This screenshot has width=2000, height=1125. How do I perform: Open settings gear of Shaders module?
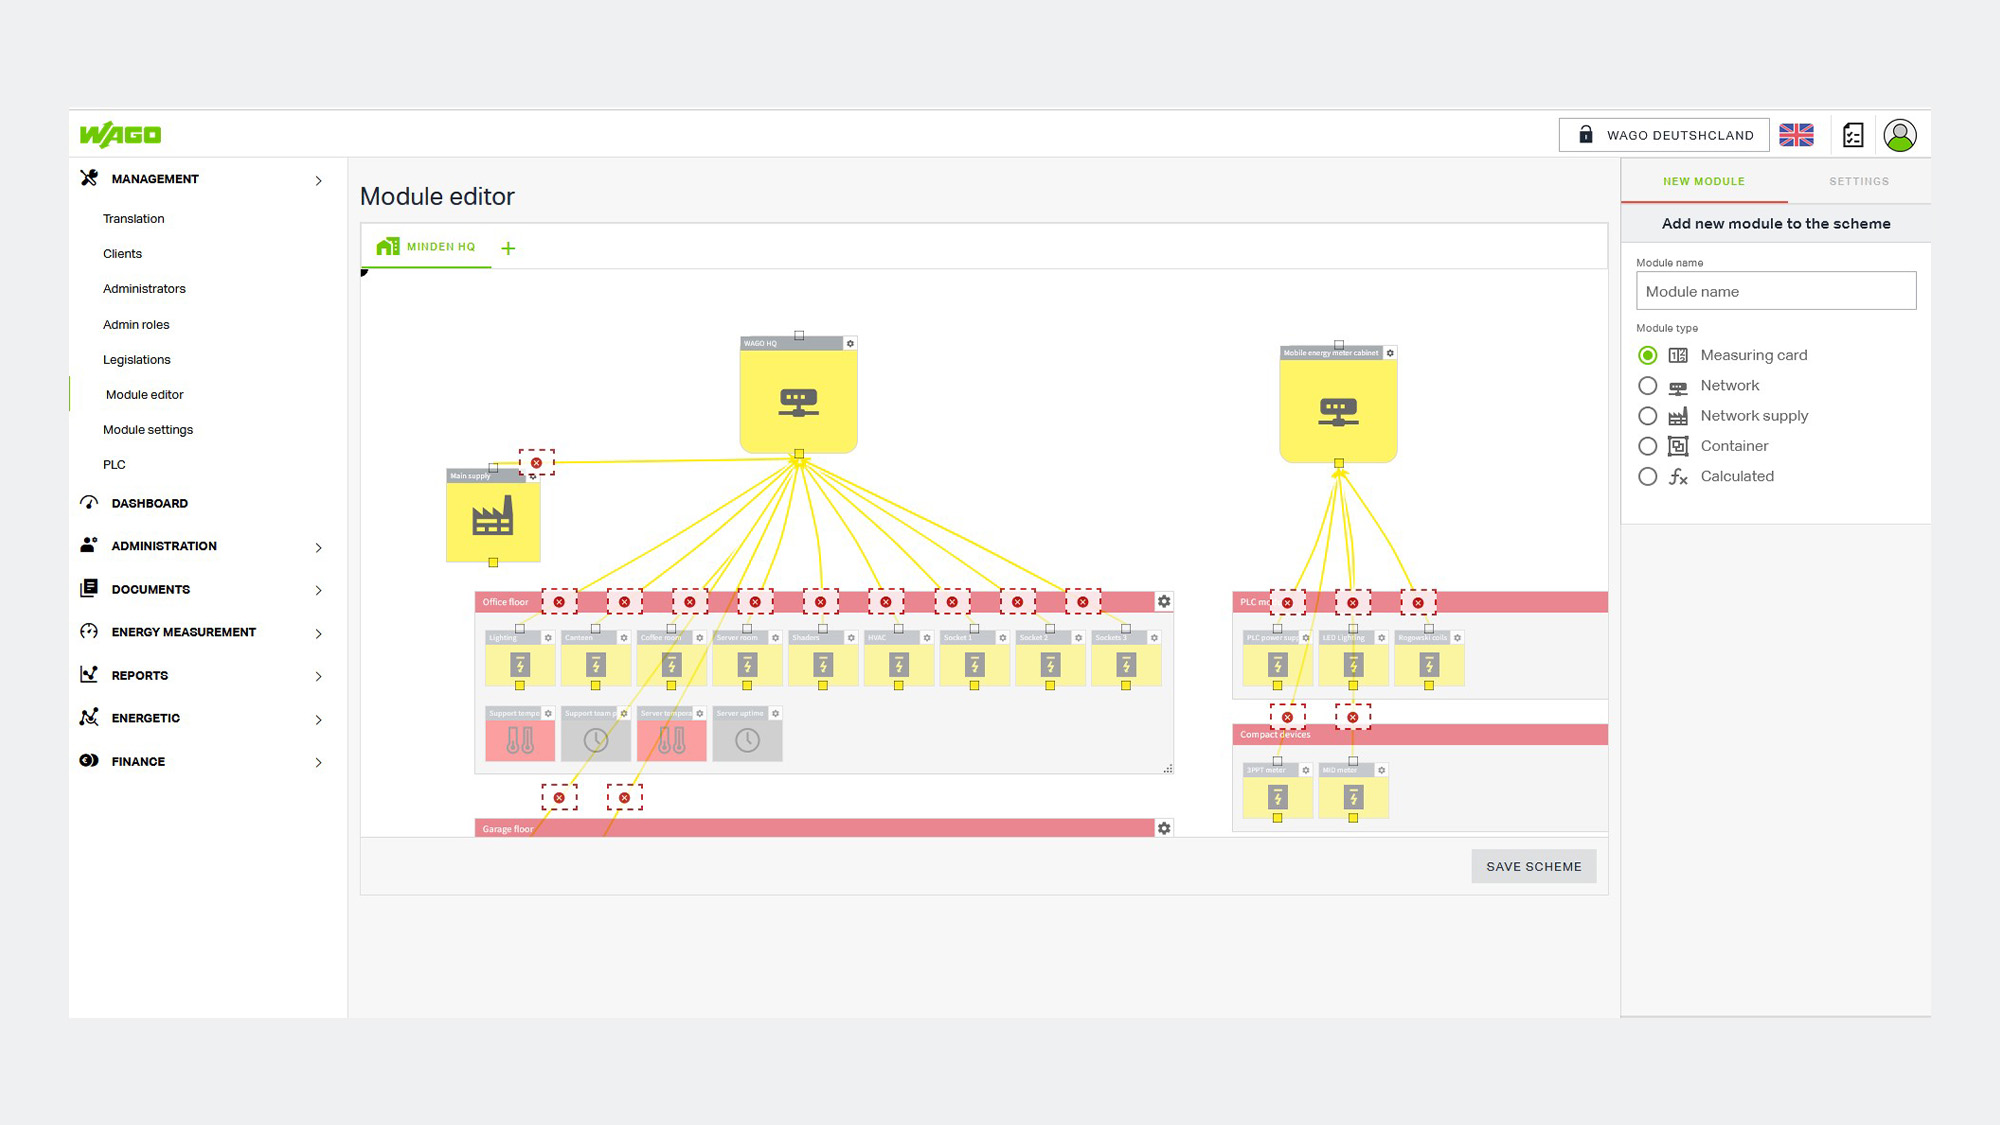[851, 637]
